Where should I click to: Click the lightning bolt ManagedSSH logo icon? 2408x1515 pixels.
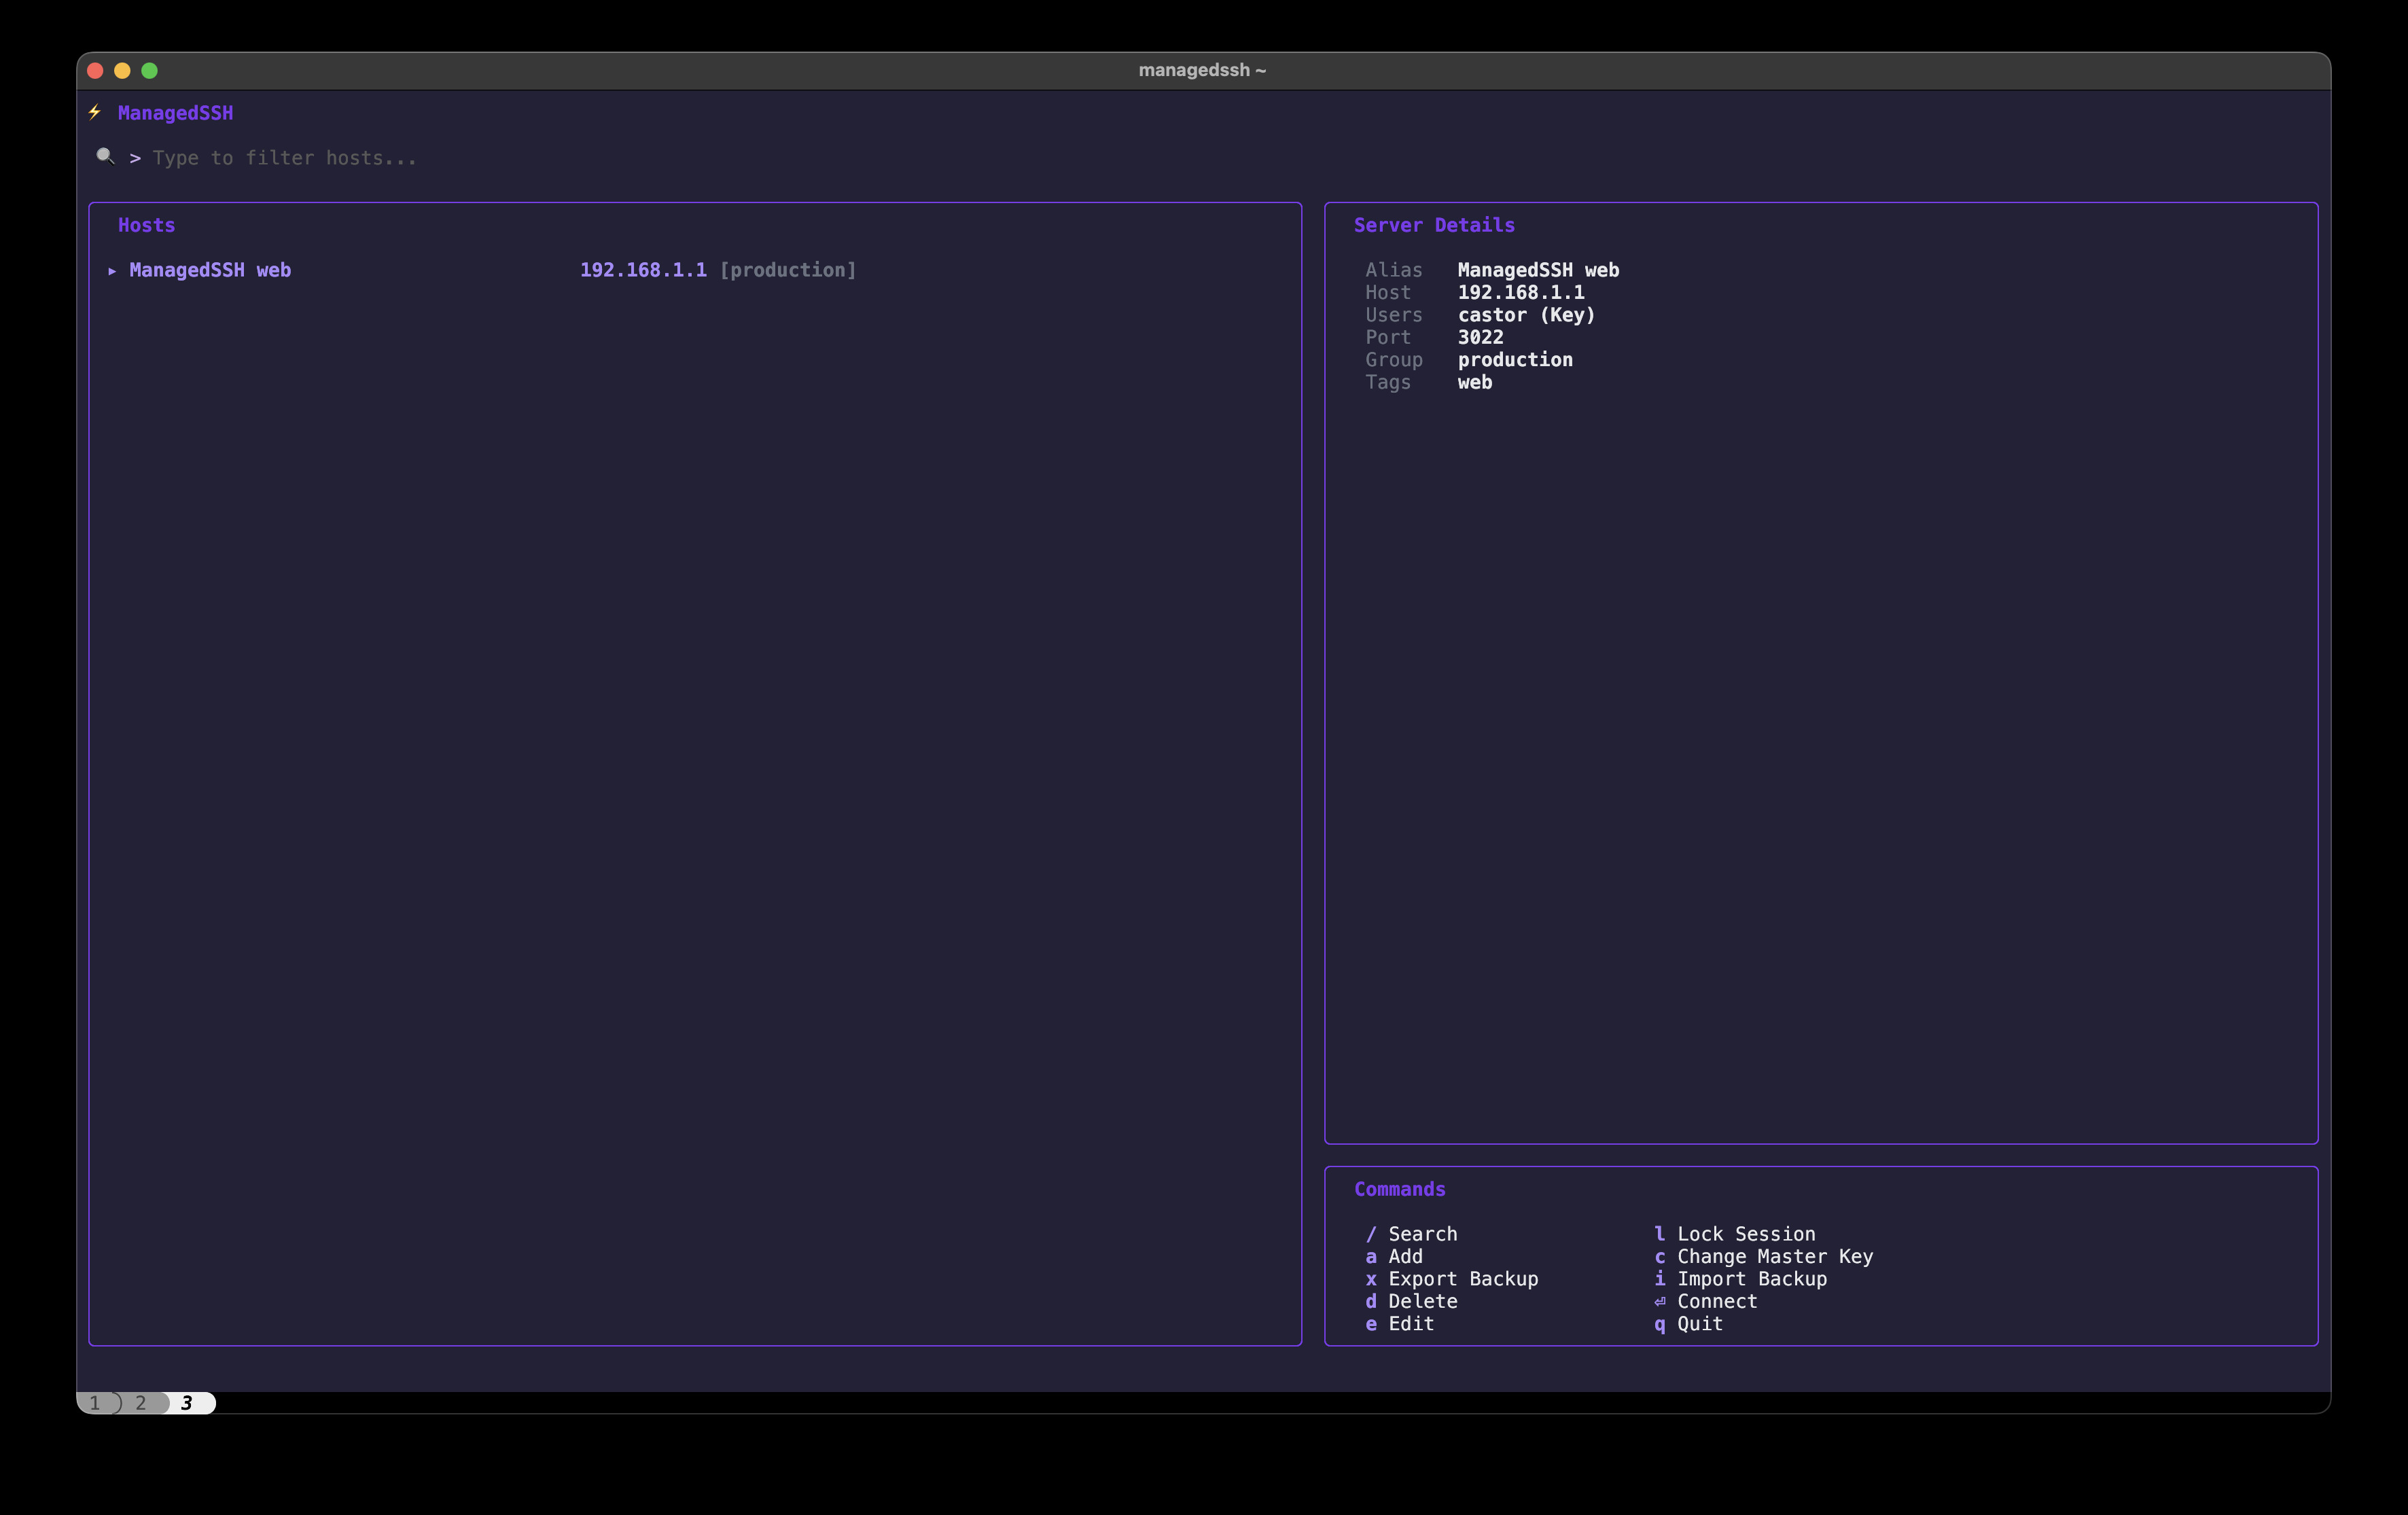click(95, 112)
